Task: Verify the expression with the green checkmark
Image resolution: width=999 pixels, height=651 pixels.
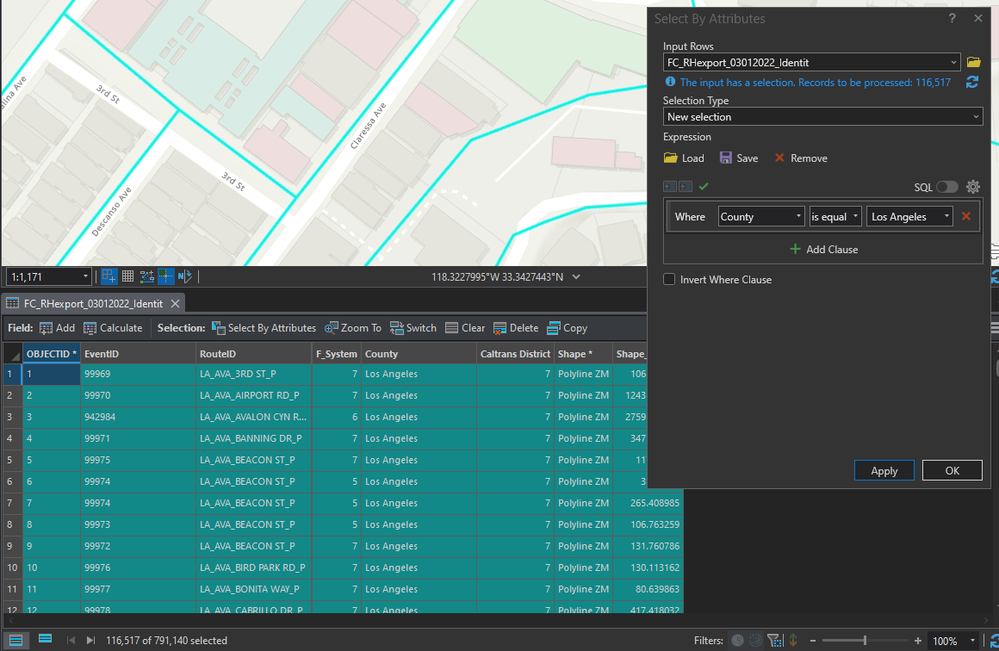Action: coord(704,187)
